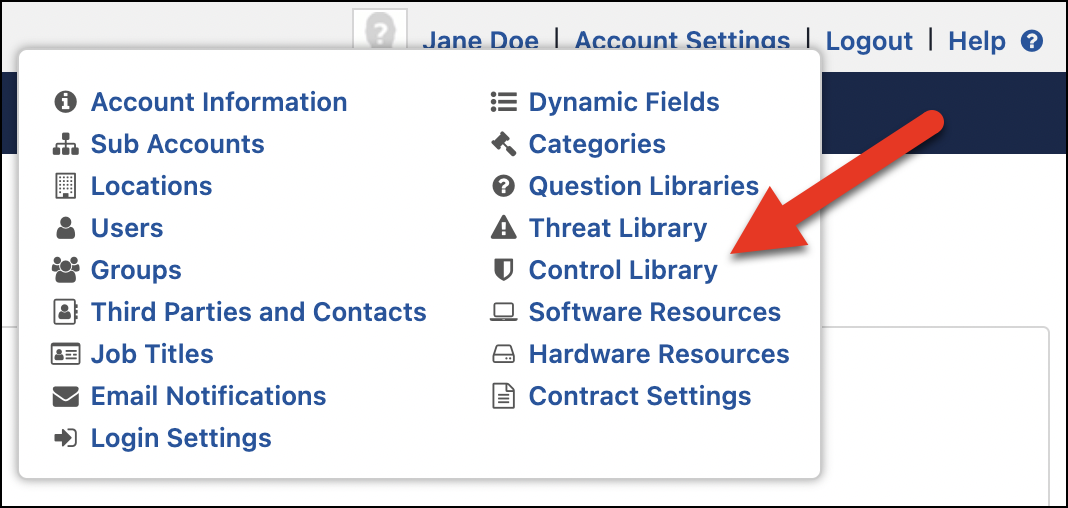
Task: Click the Email Notifications envelope icon
Action: click(x=65, y=396)
